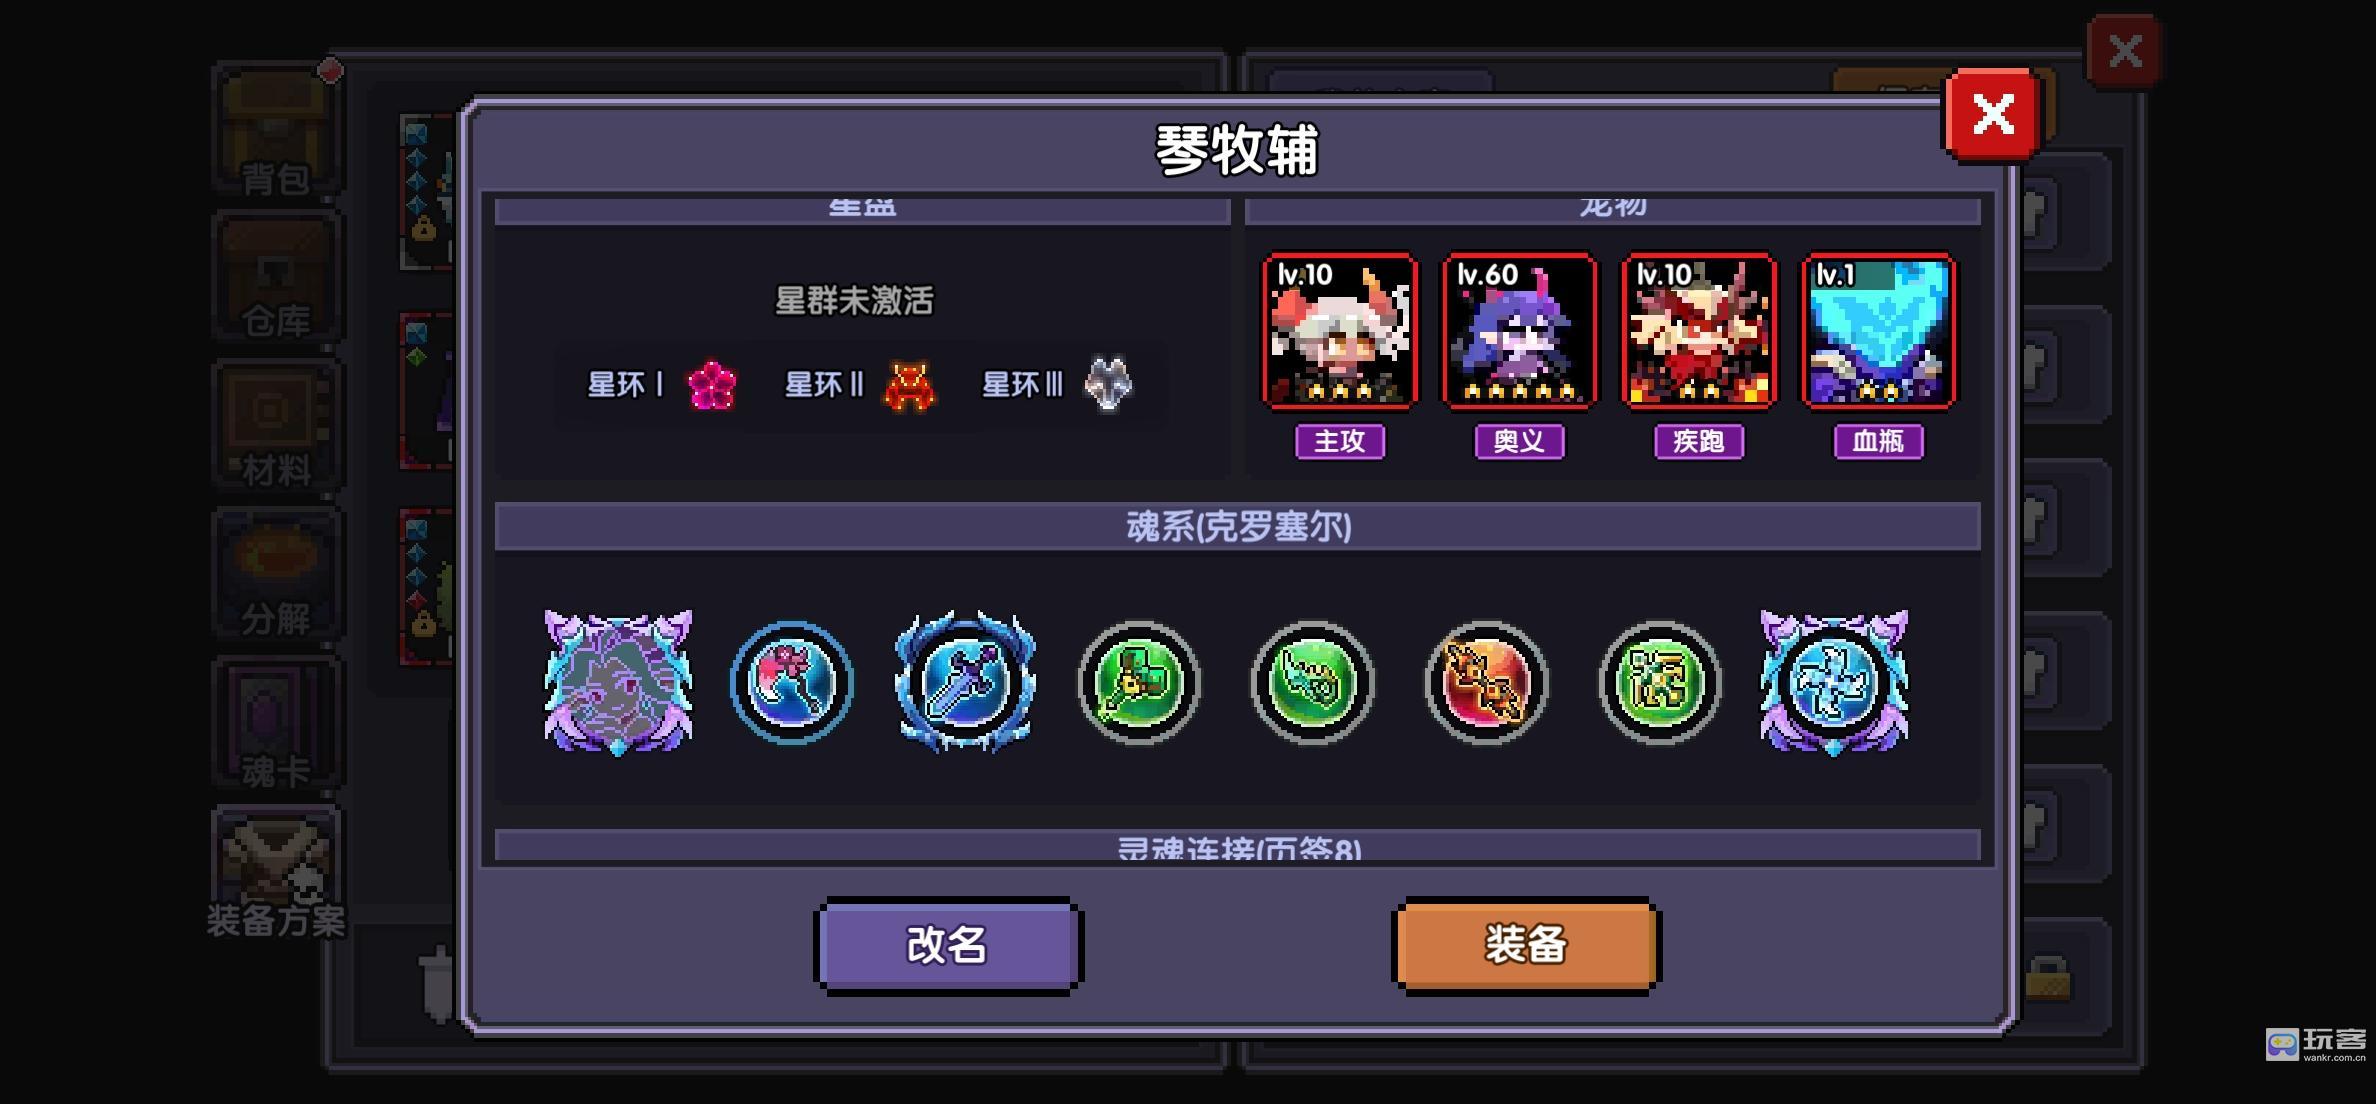
Task: Select the red-orange staff soul skill icon
Action: [x=1487, y=682]
